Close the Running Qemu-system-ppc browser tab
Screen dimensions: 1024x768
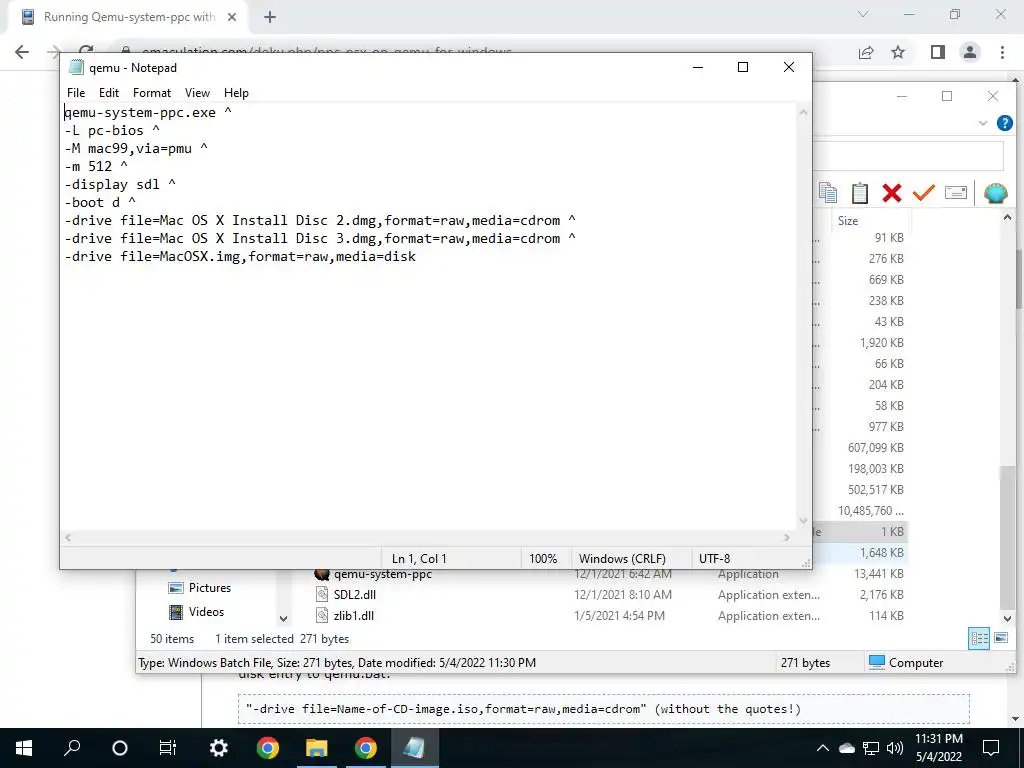(232, 17)
